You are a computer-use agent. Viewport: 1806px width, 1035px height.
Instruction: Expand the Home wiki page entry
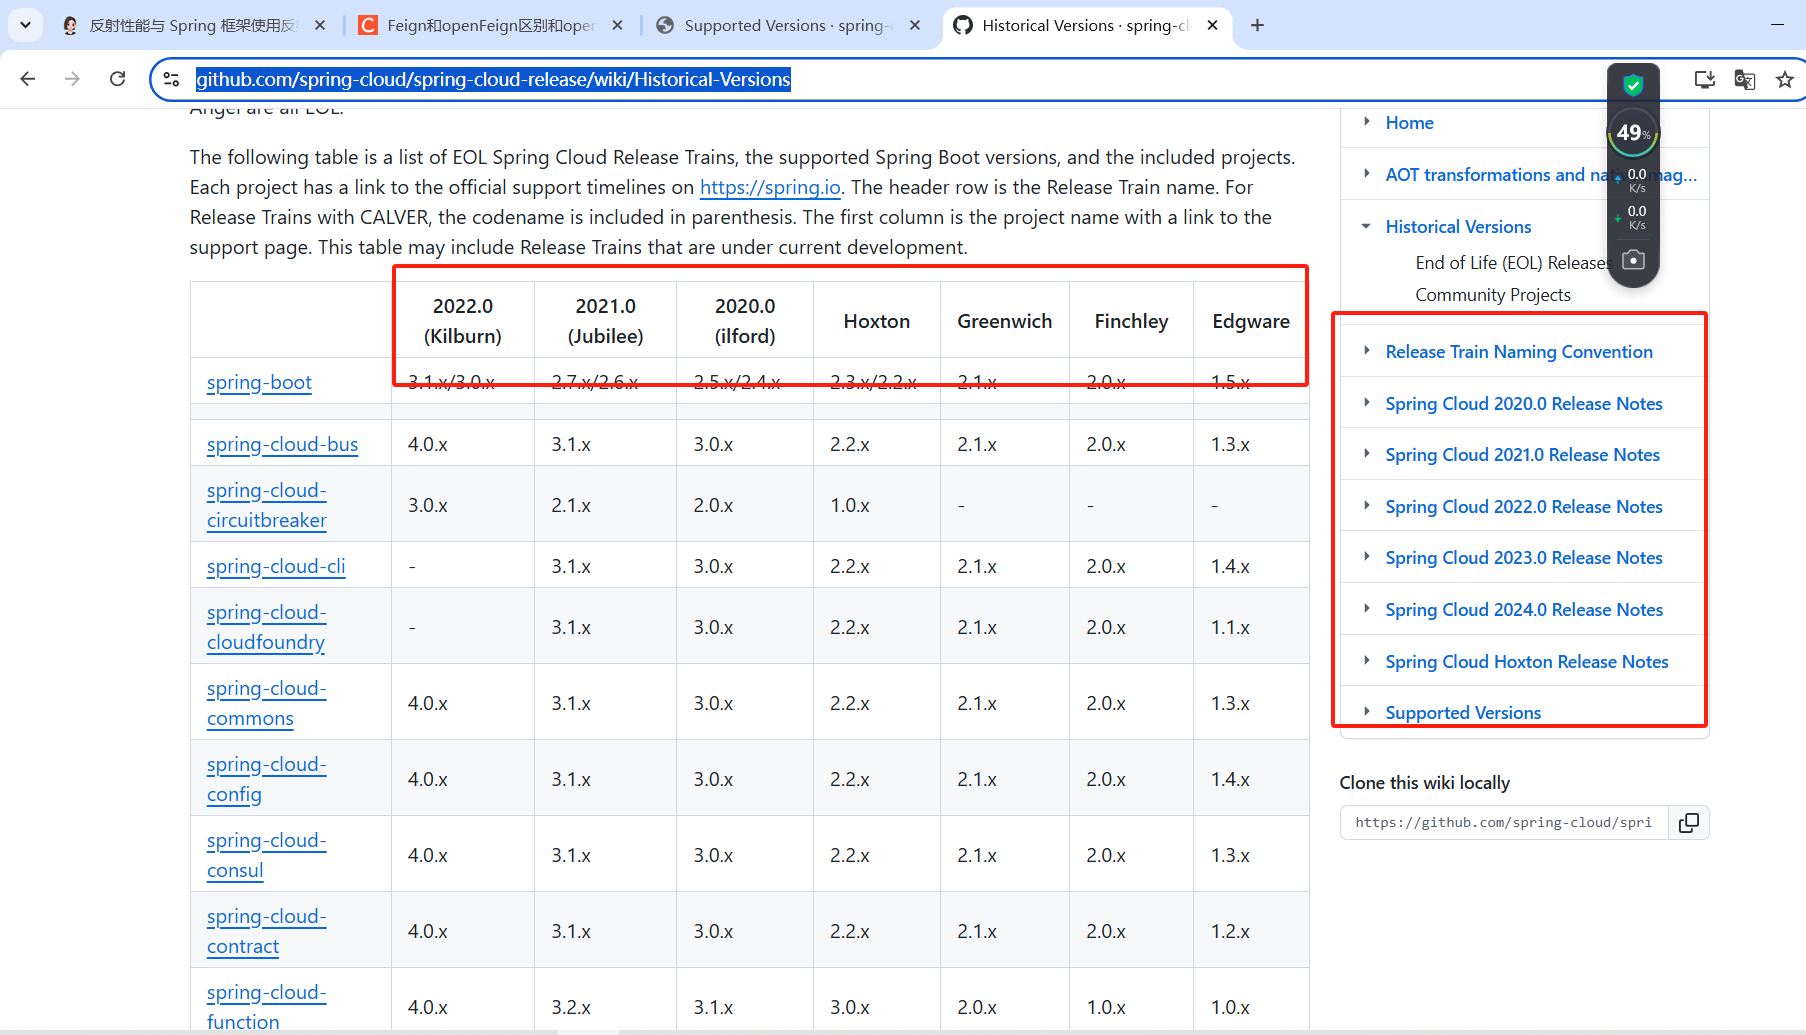click(1367, 122)
